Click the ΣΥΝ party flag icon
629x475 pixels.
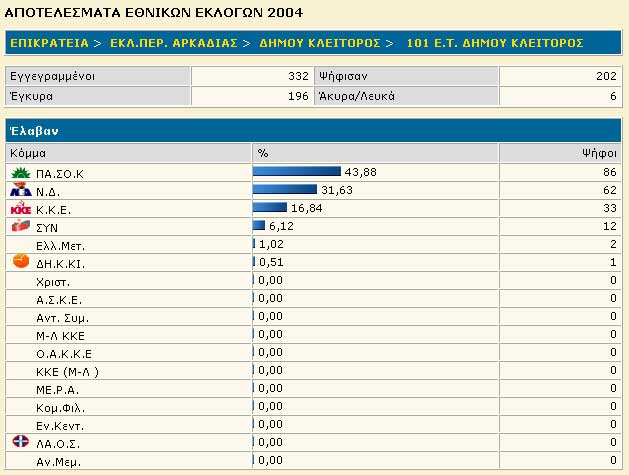19,226
